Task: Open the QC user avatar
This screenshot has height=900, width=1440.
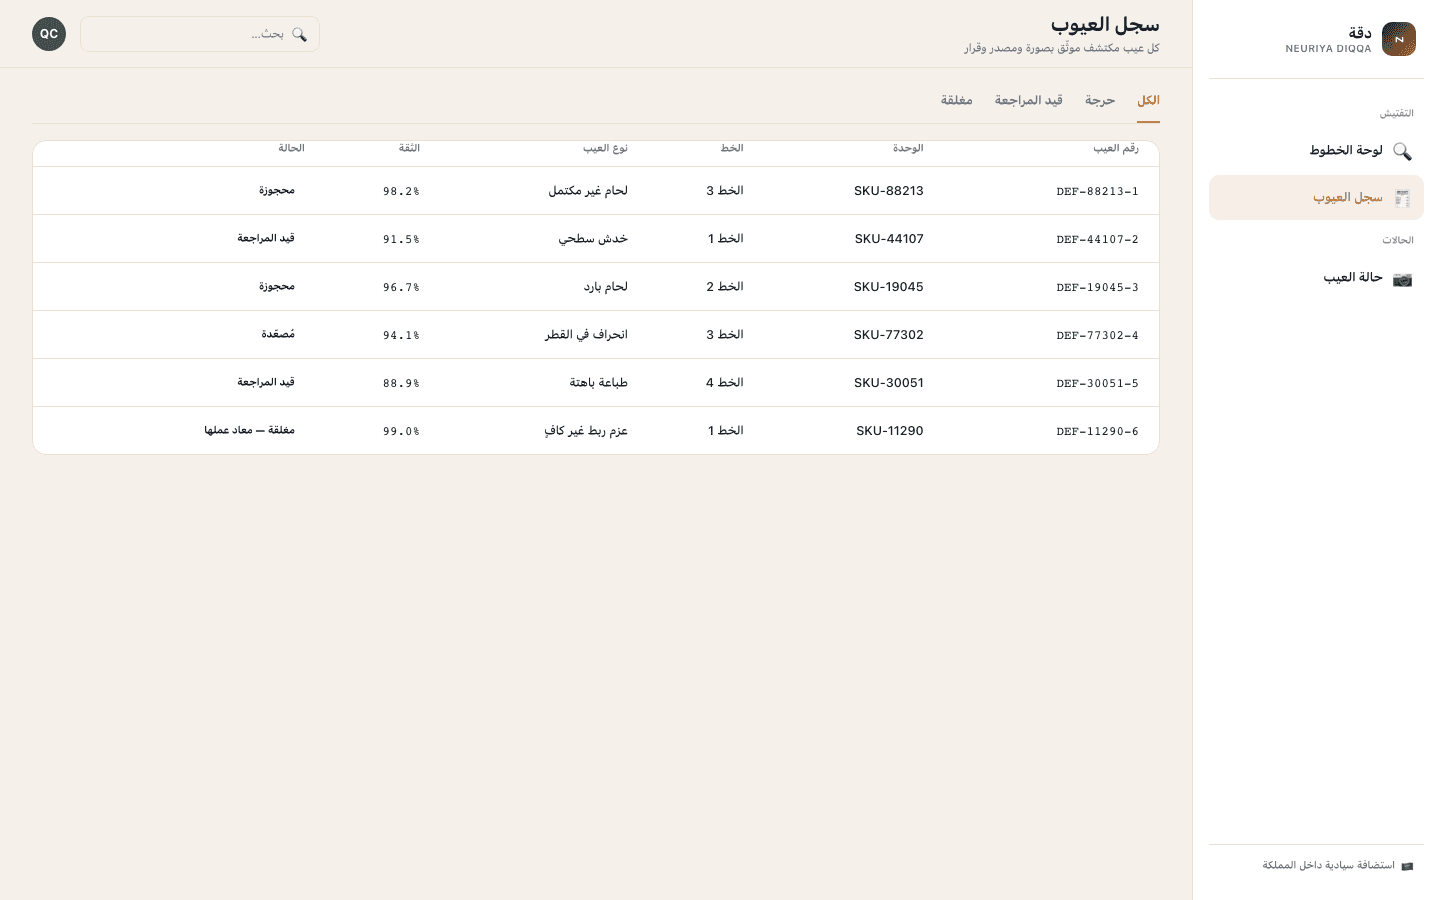Action: 49,34
